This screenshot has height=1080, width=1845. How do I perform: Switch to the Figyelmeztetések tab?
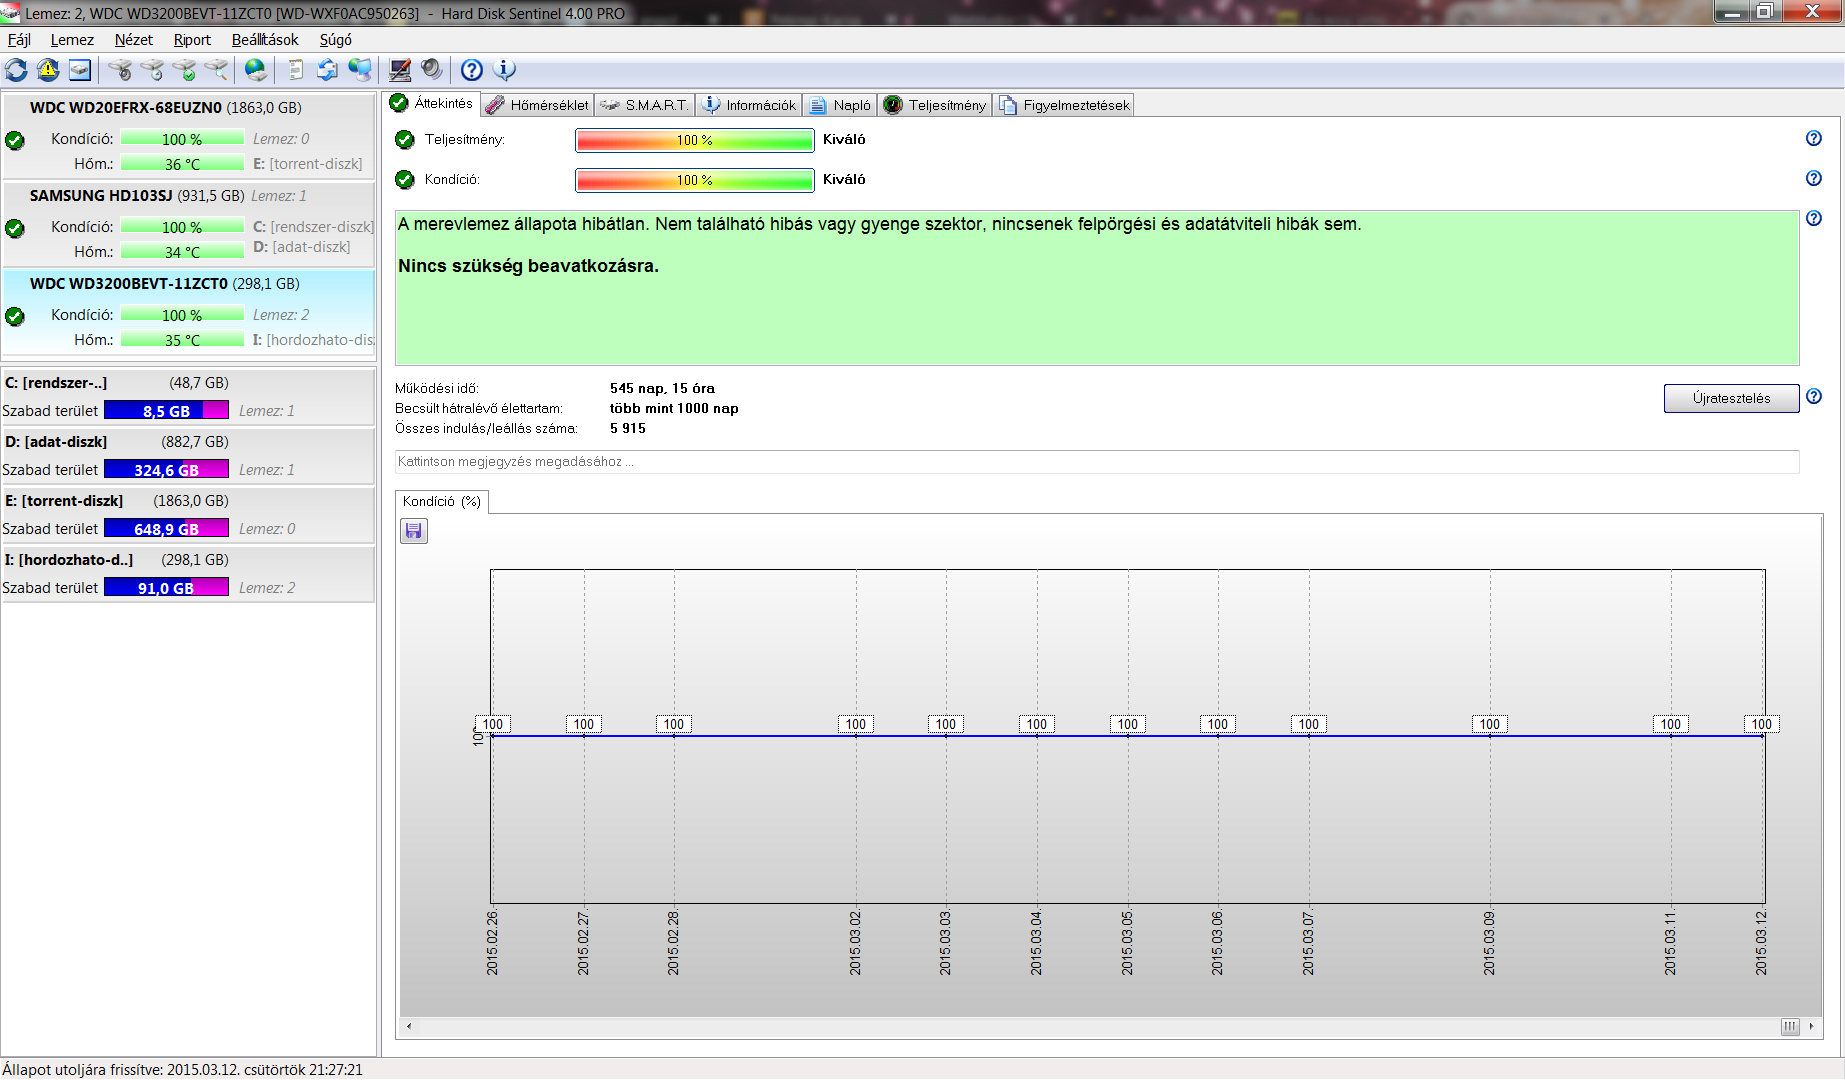pyautogui.click(x=1064, y=105)
